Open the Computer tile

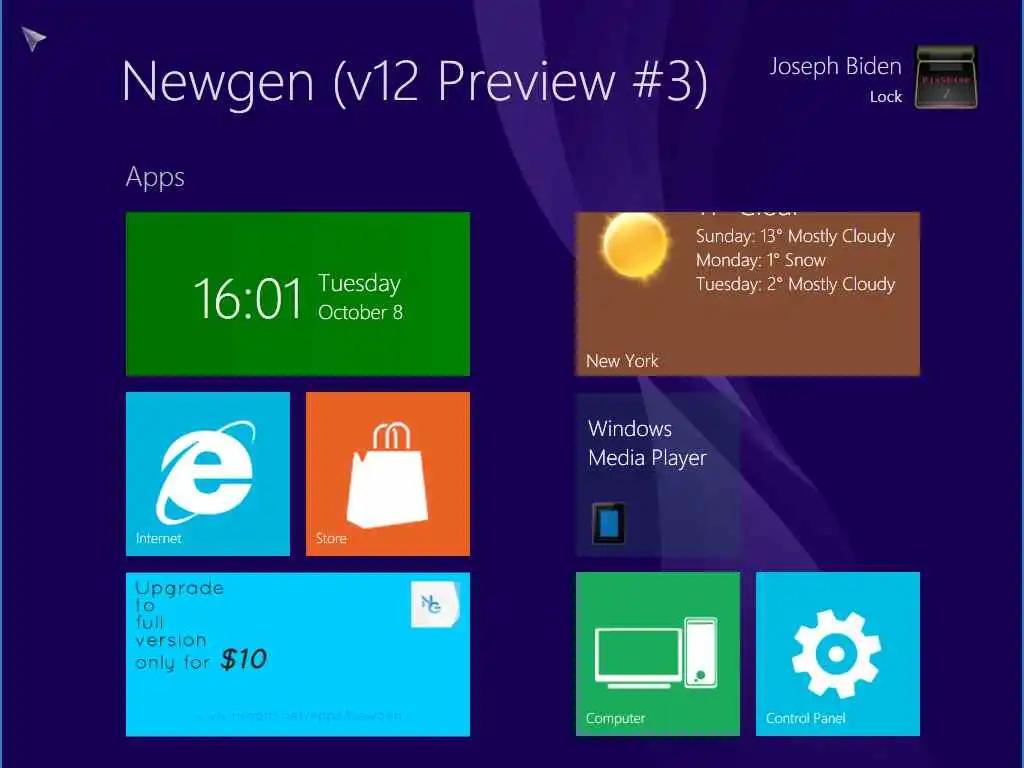658,654
